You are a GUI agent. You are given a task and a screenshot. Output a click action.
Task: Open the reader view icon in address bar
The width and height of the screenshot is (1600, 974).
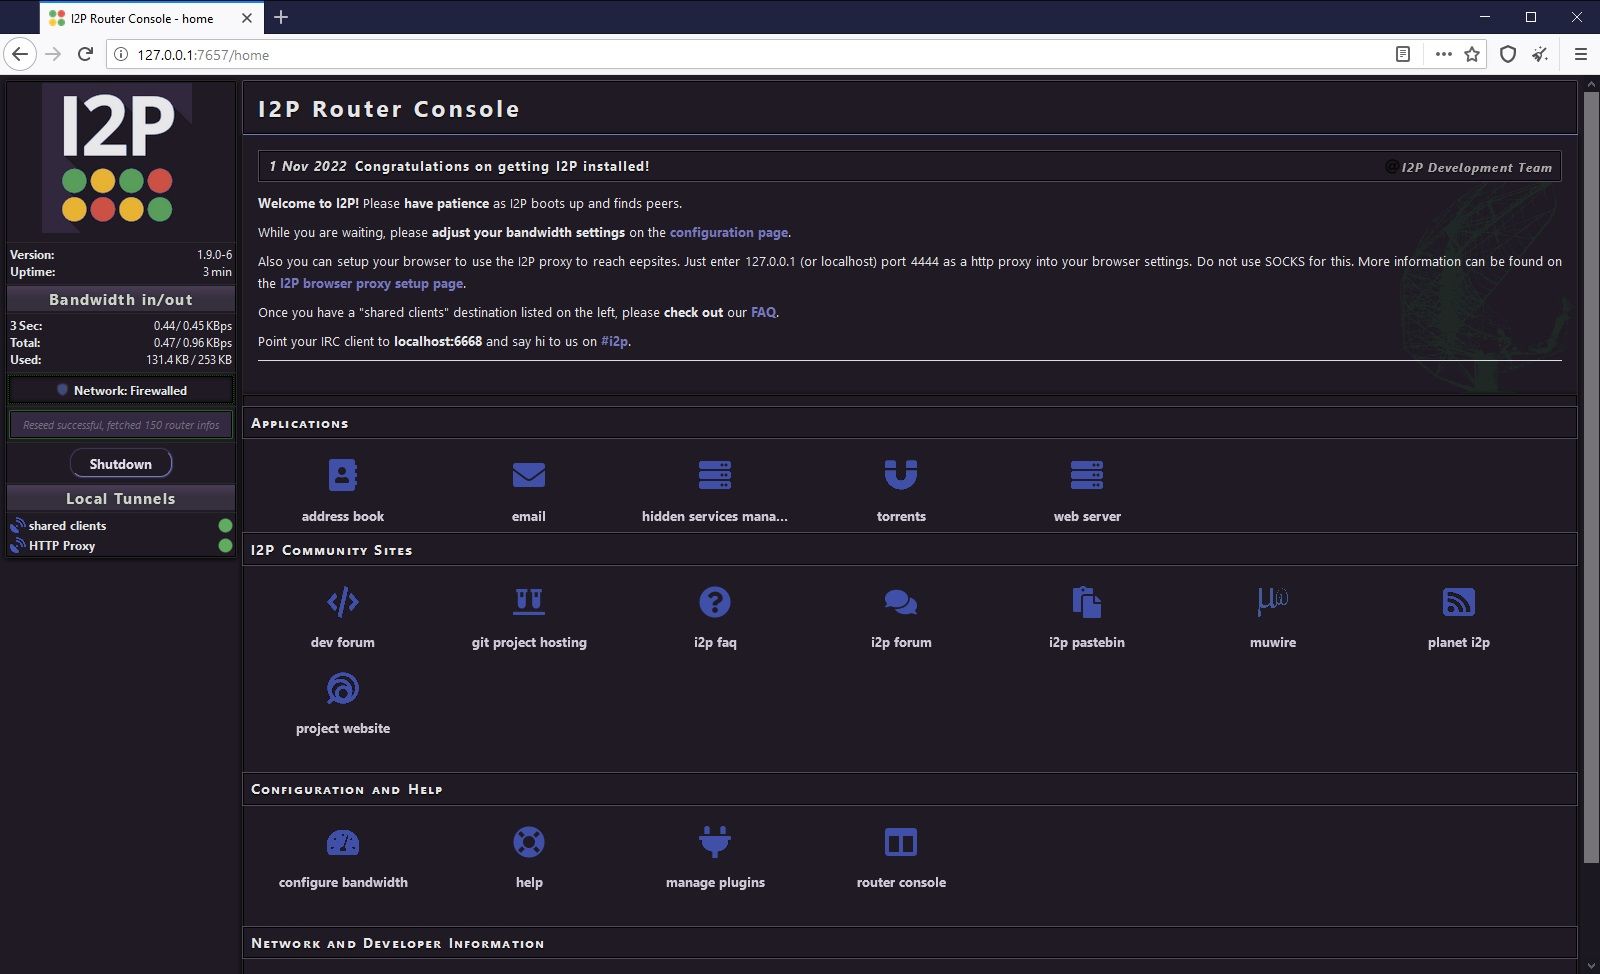pos(1403,54)
